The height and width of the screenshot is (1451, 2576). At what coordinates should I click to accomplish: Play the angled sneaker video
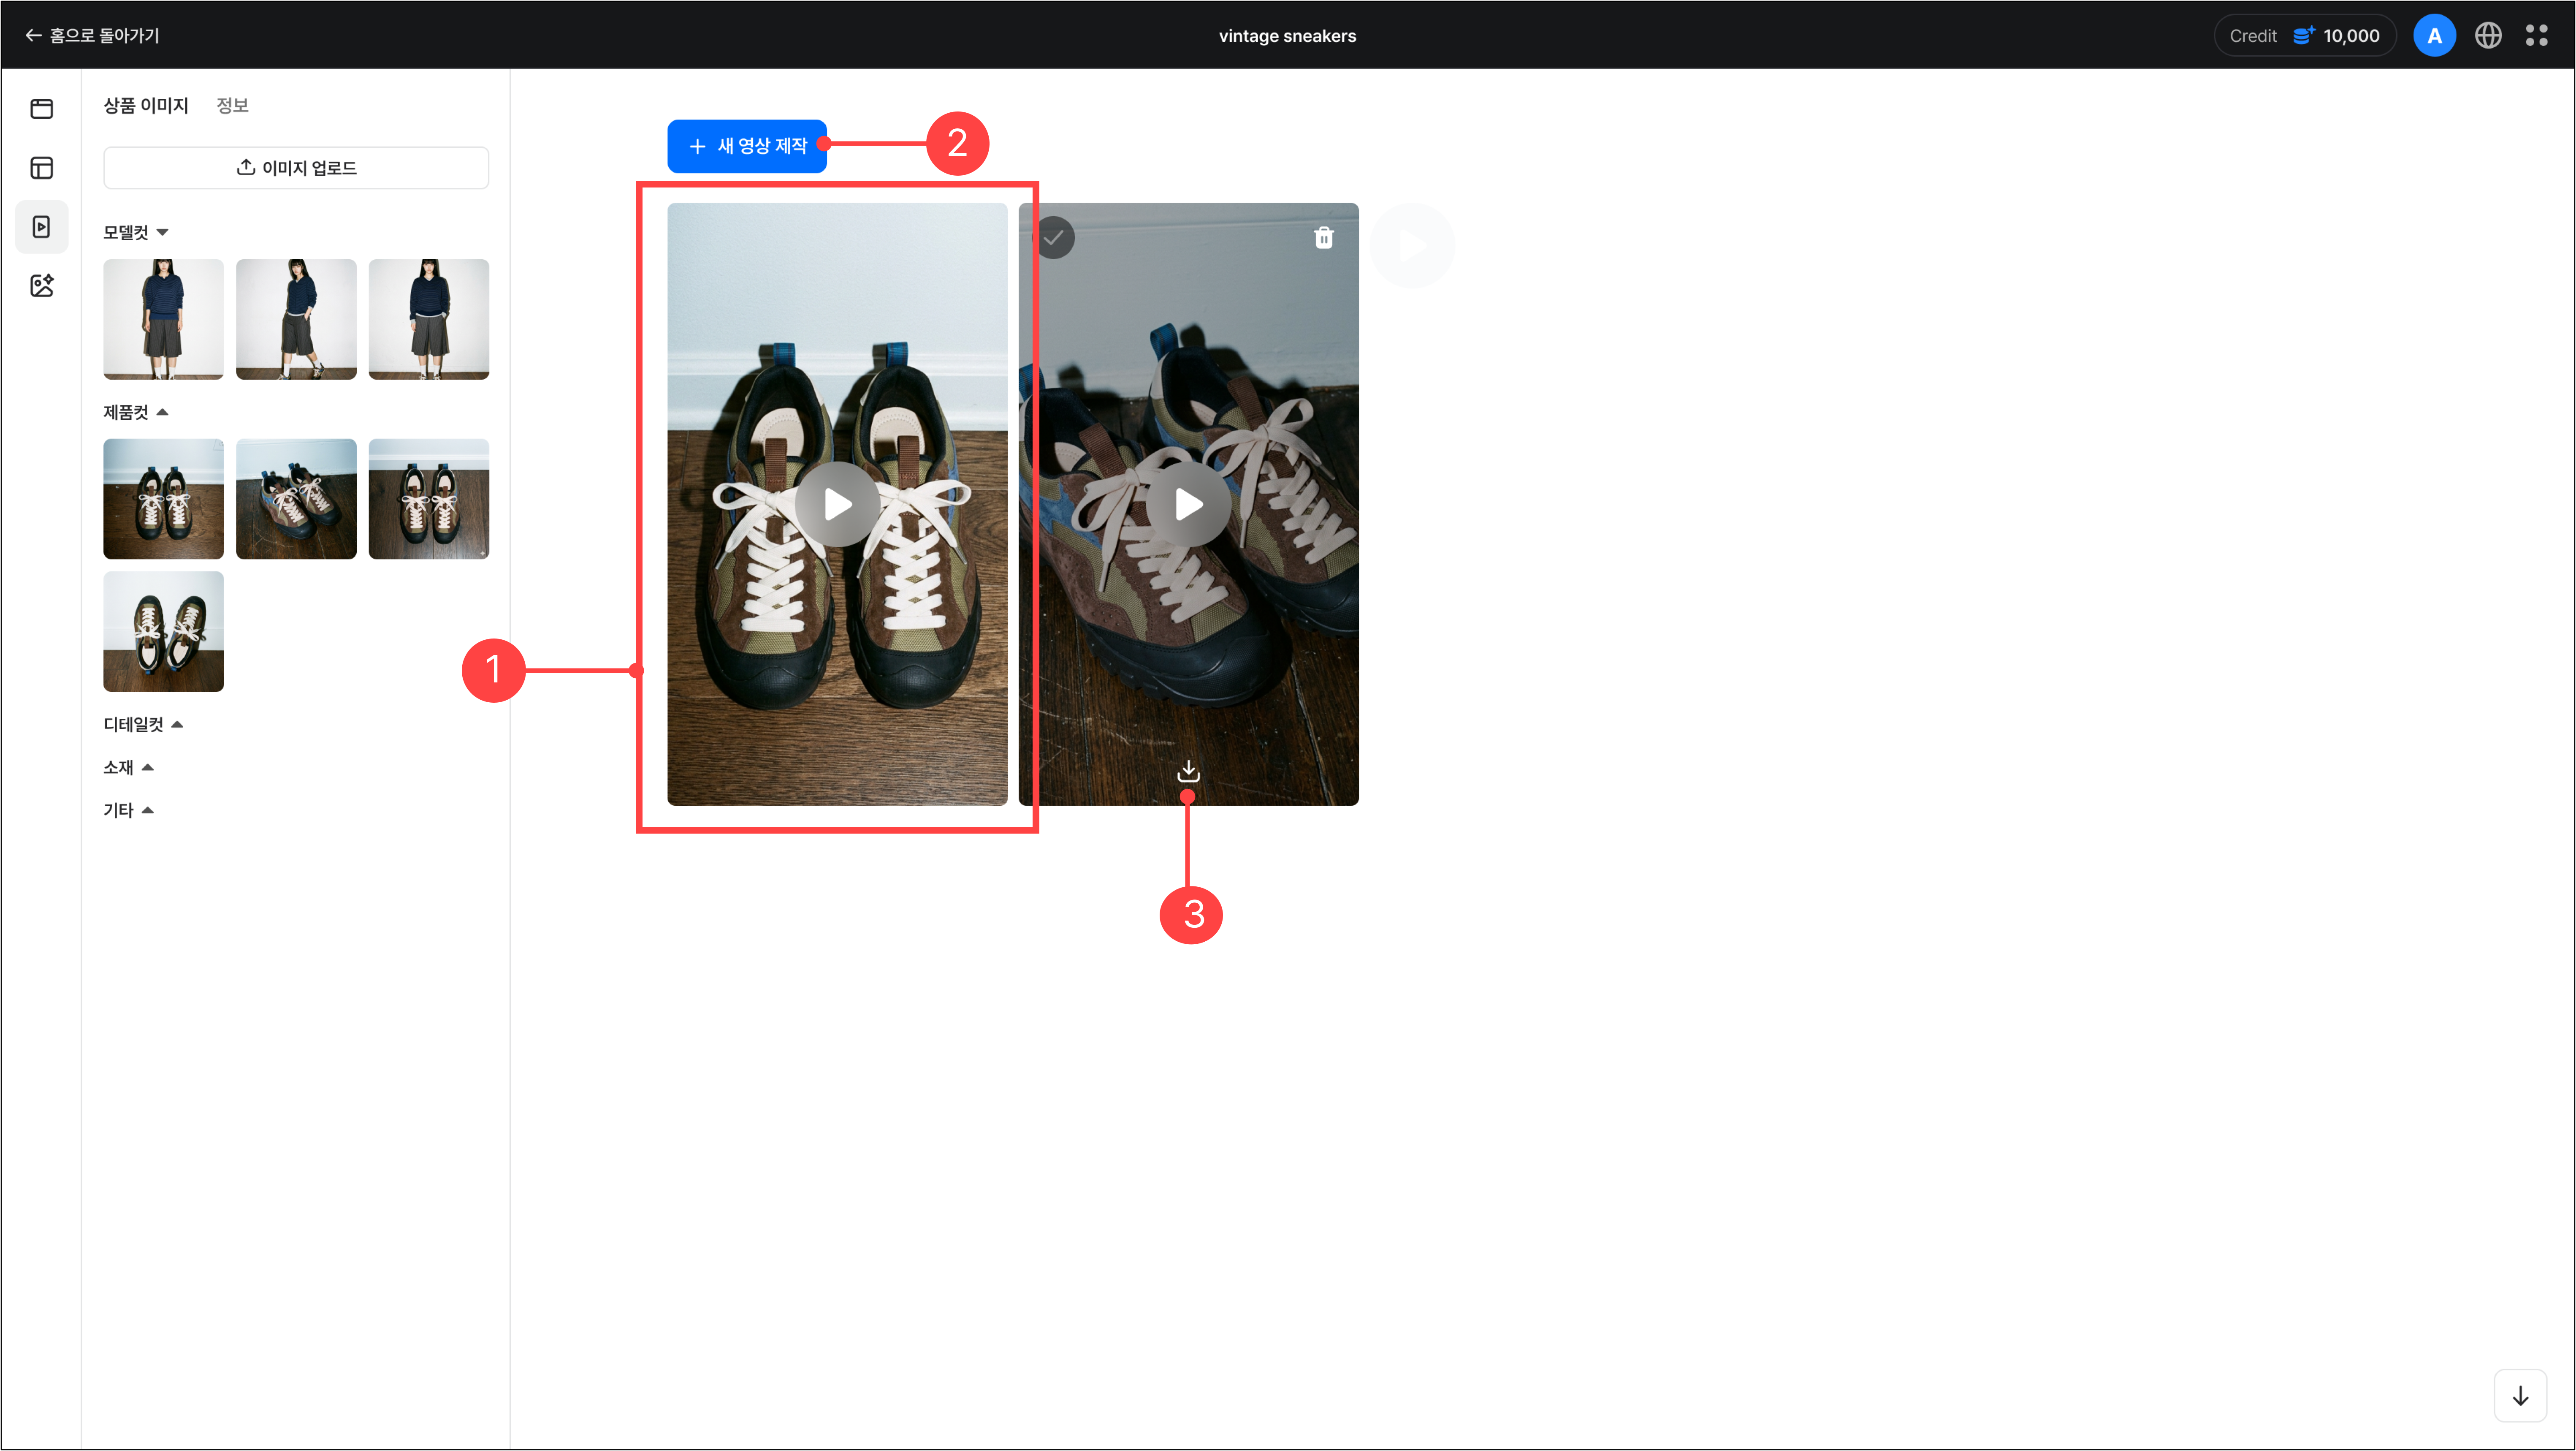click(x=1189, y=504)
